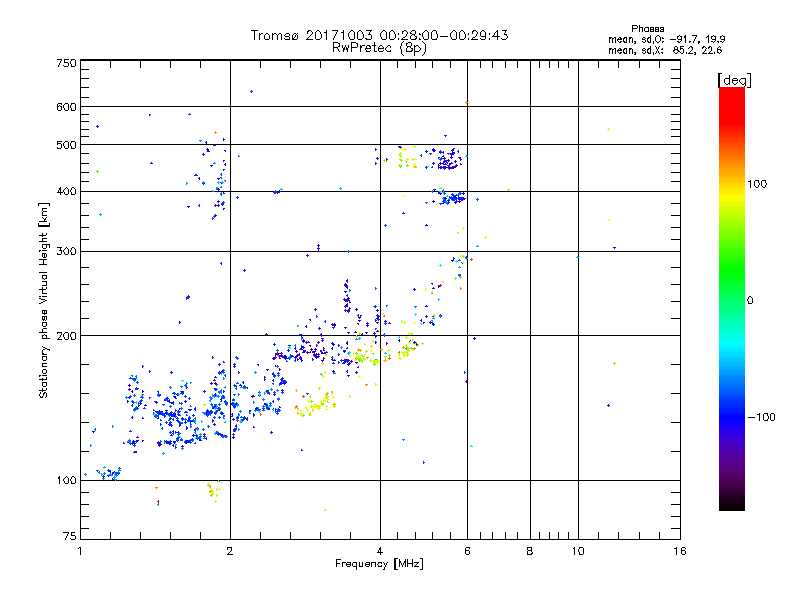Click the colorbar '-100' tick label
This screenshot has height=600, width=800.
(762, 417)
